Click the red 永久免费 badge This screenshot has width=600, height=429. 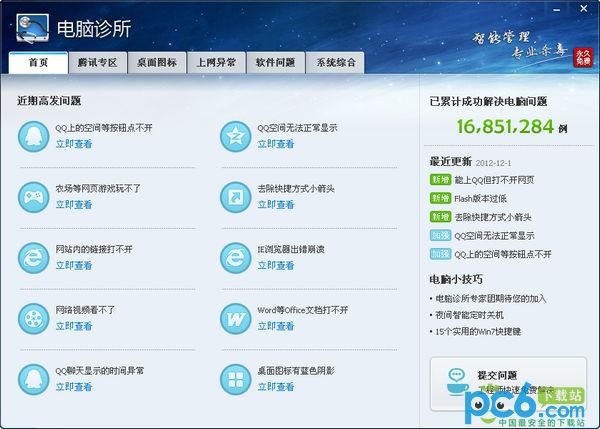[x=583, y=57]
